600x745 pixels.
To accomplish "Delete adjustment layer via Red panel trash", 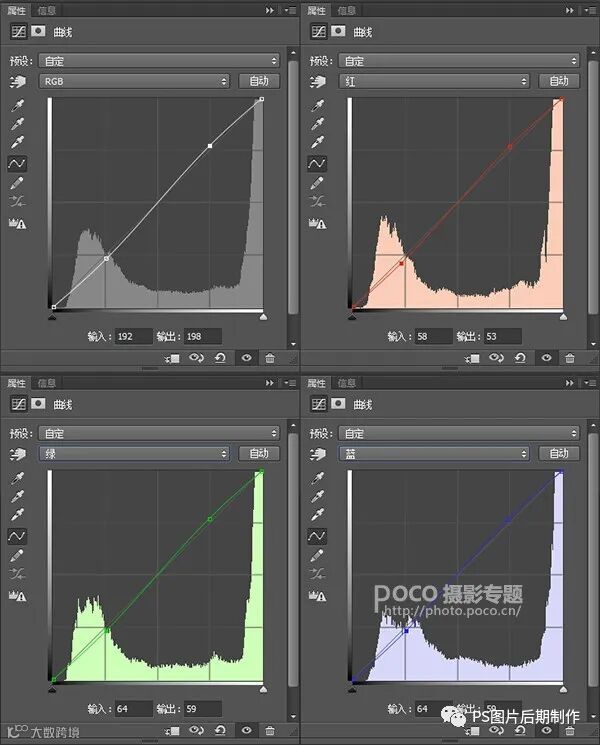I will (x=570, y=358).
